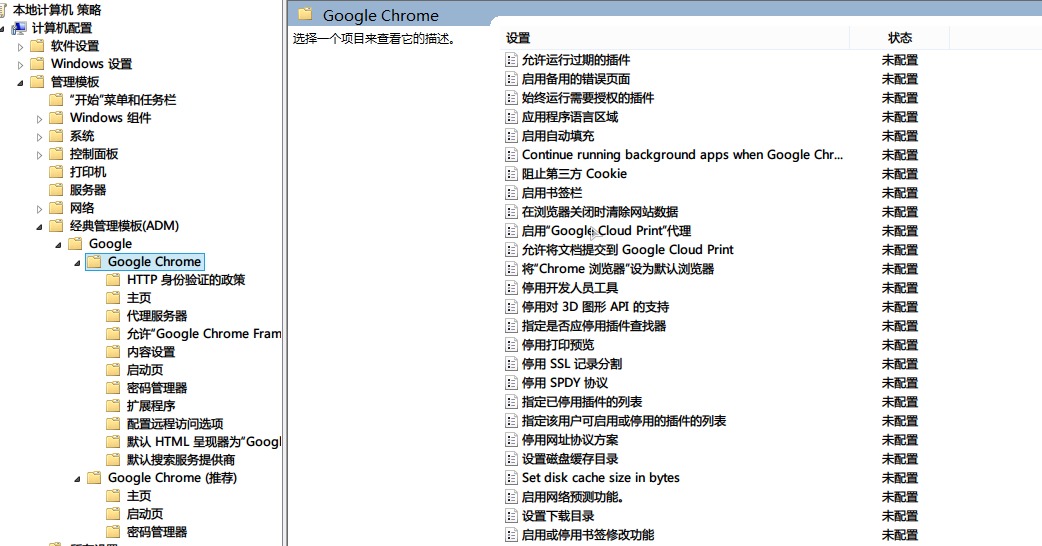Viewport: 1042px width, 546px height.
Task: Select "开始"菜单和任务栏 folder
Action: coord(122,100)
